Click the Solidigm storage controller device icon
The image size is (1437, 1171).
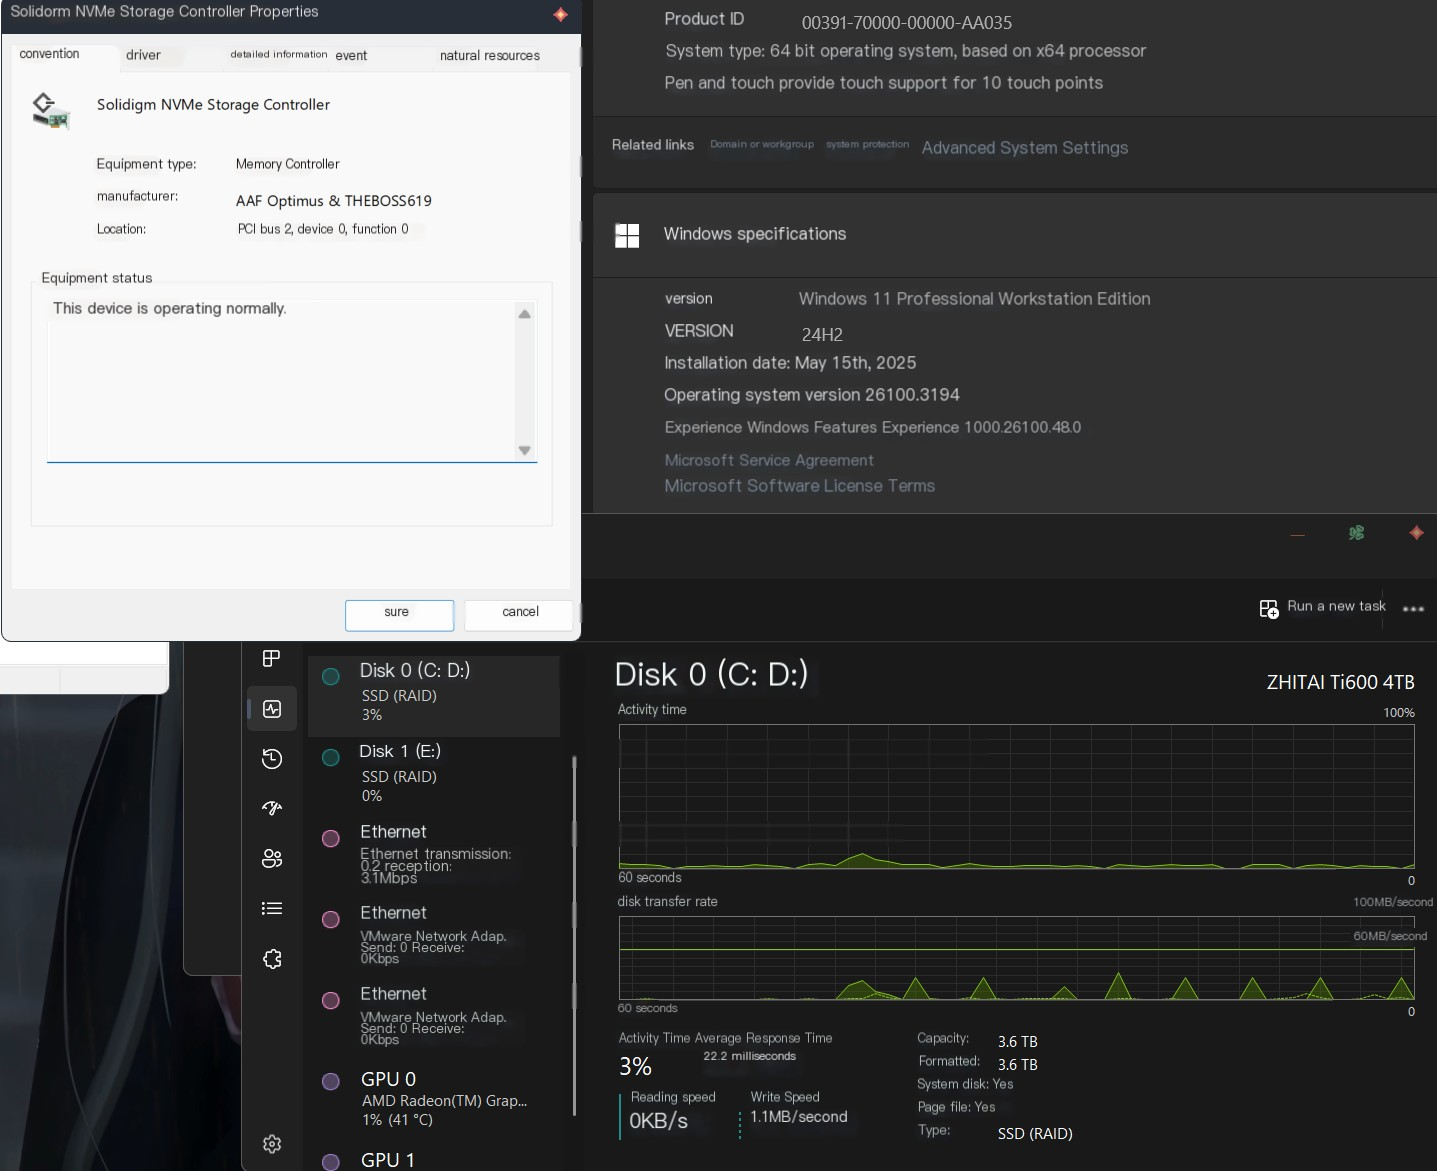51,111
